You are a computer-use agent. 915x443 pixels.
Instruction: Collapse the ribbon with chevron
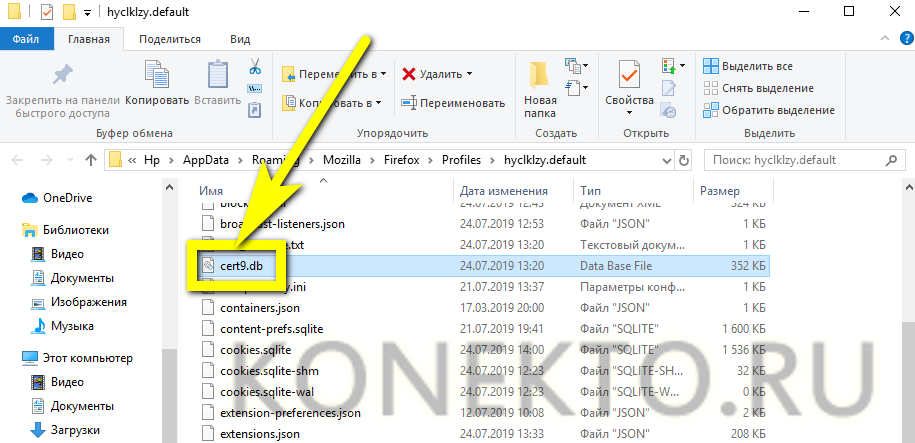pos(885,39)
